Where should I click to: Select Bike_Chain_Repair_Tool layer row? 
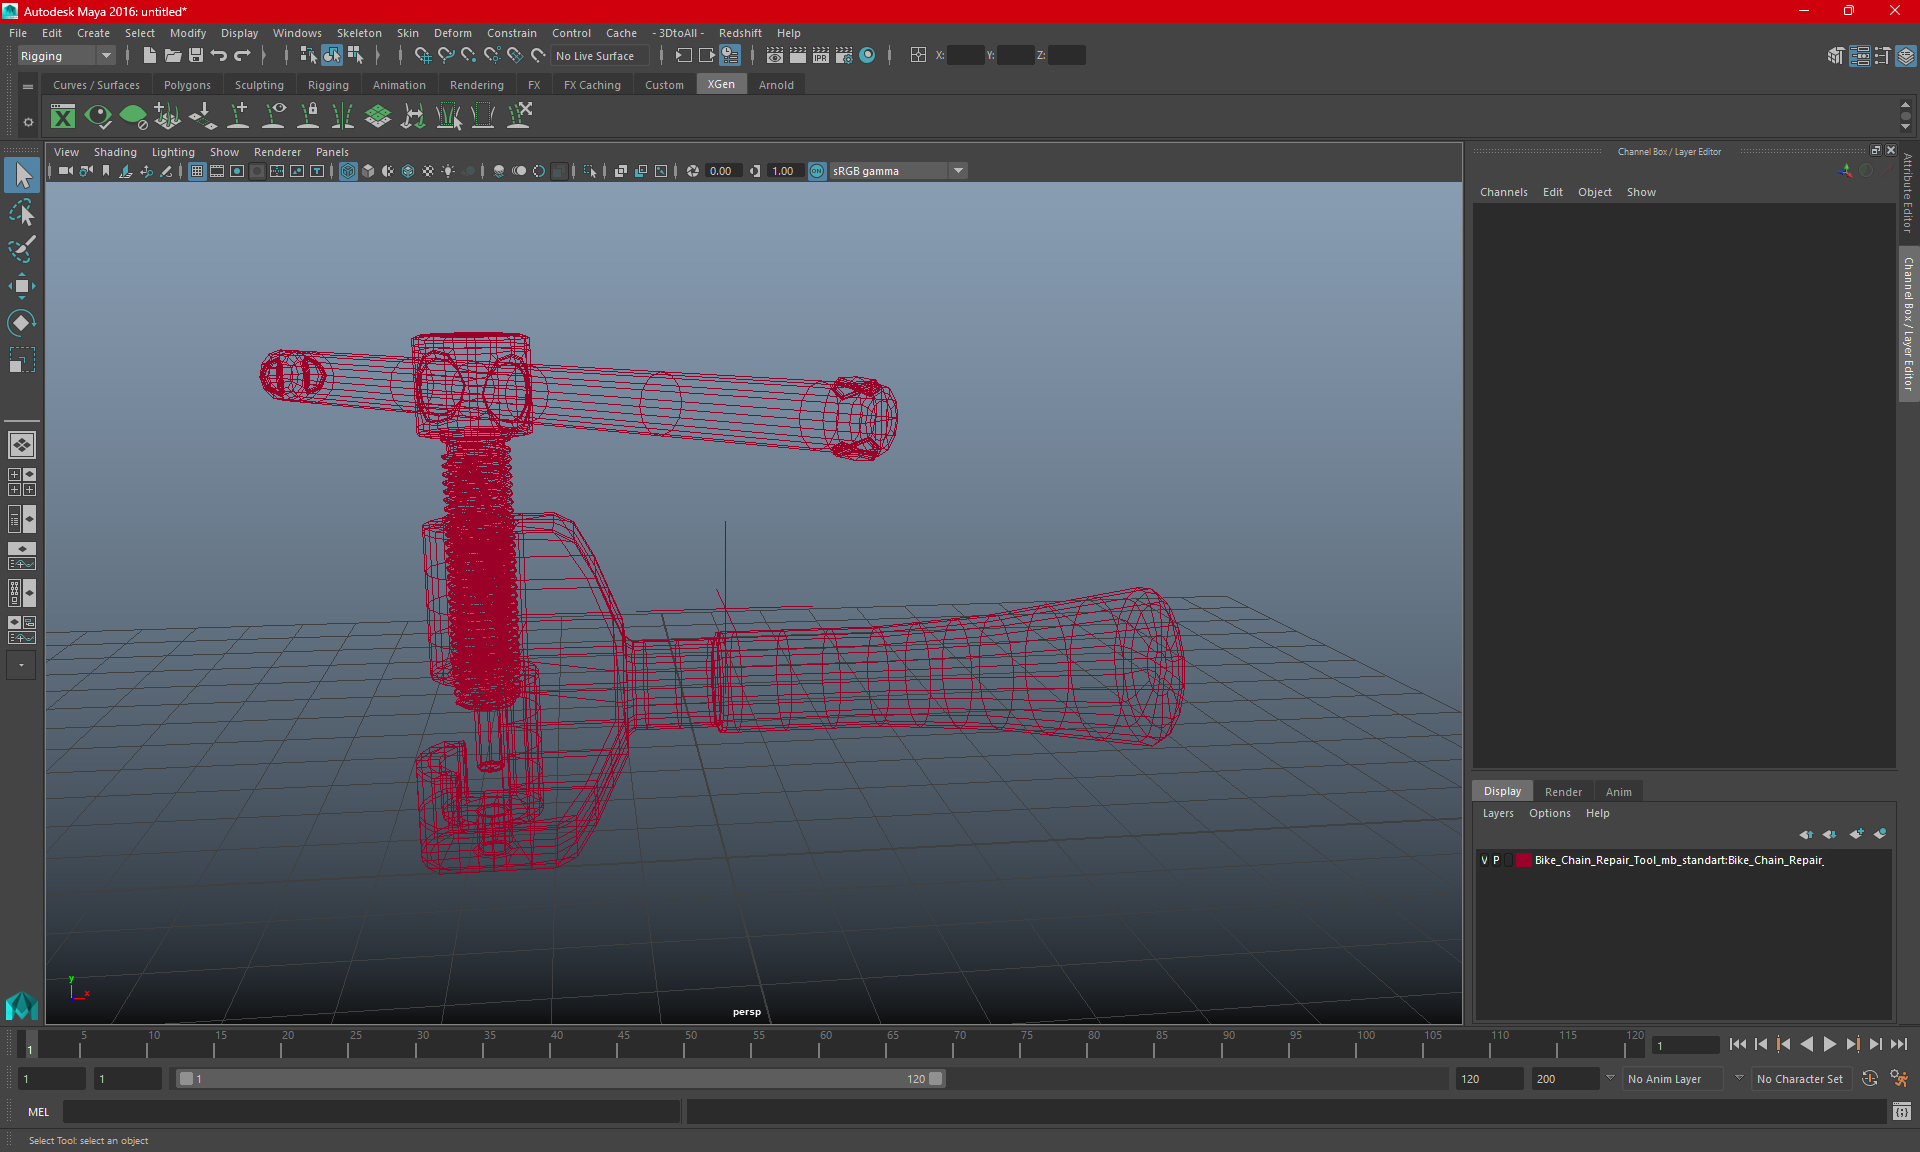(x=1683, y=860)
